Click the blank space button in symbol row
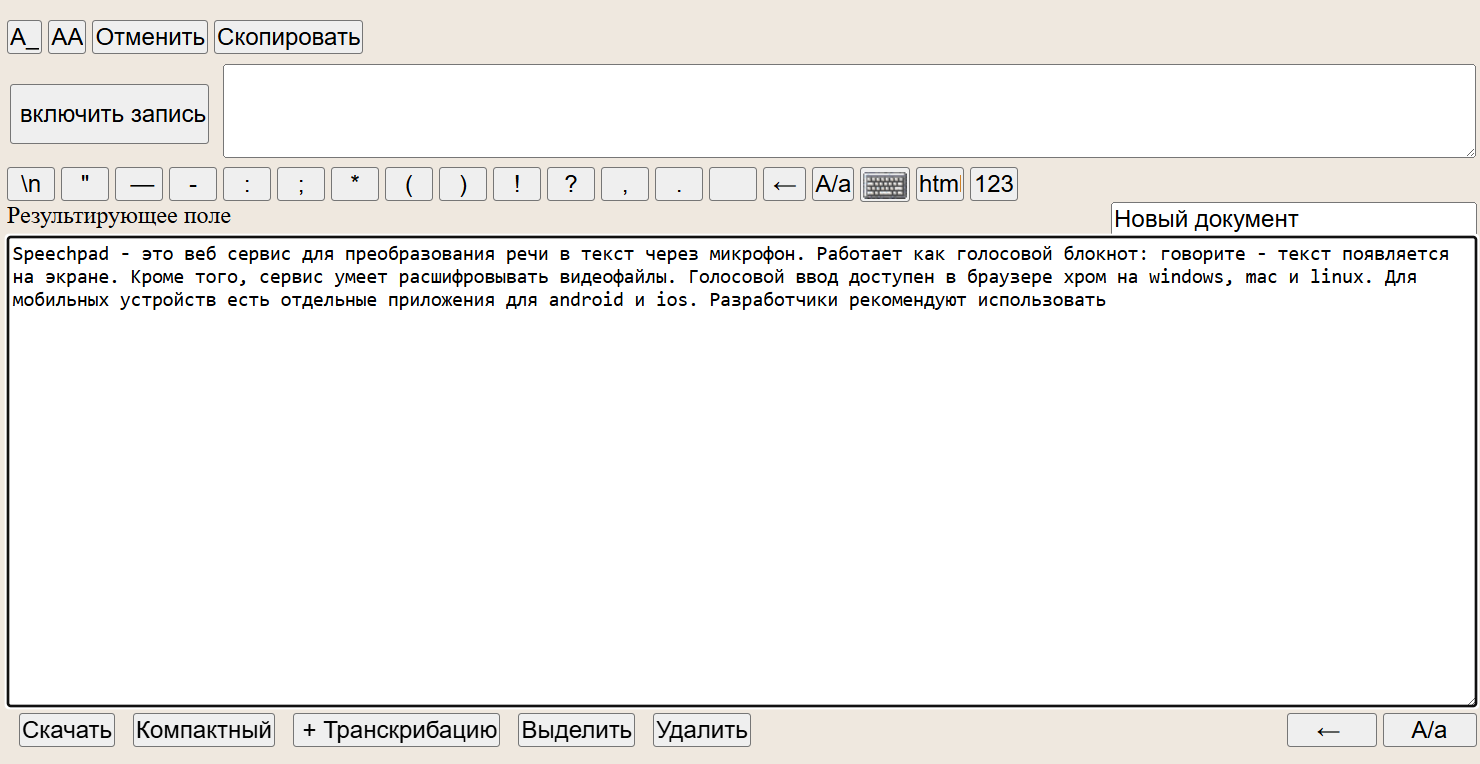 (733, 184)
